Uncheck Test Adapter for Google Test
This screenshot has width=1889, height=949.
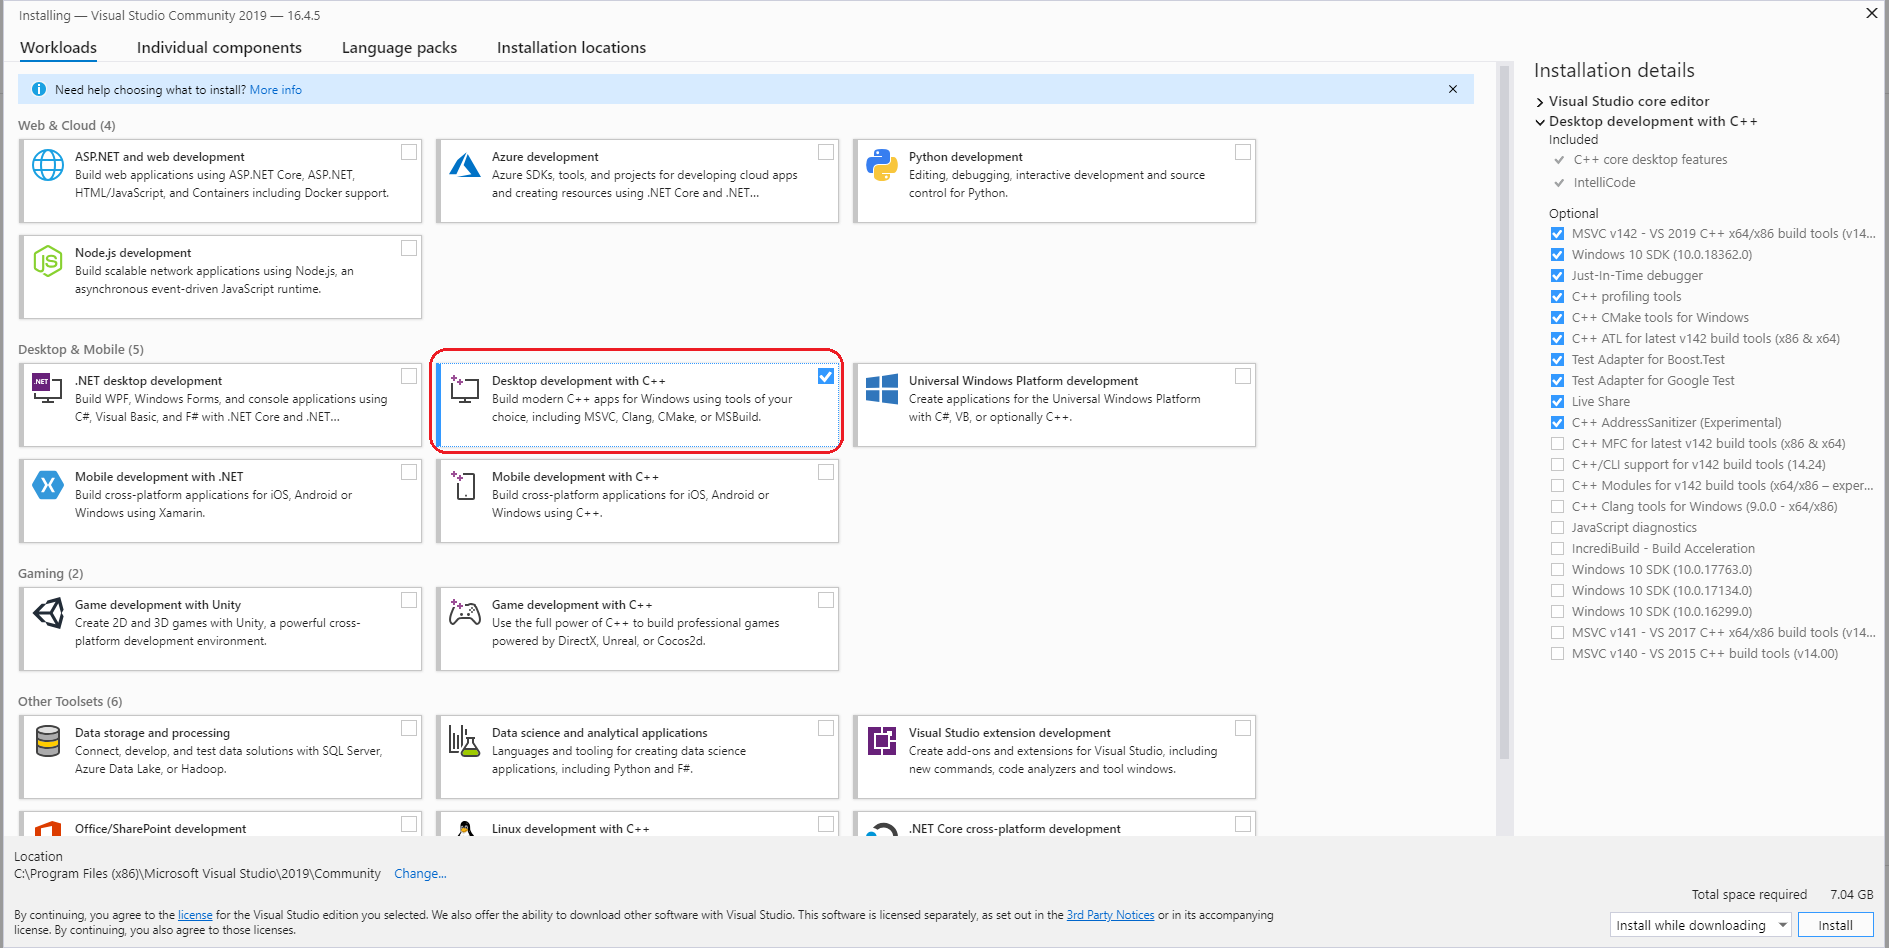[x=1557, y=381]
